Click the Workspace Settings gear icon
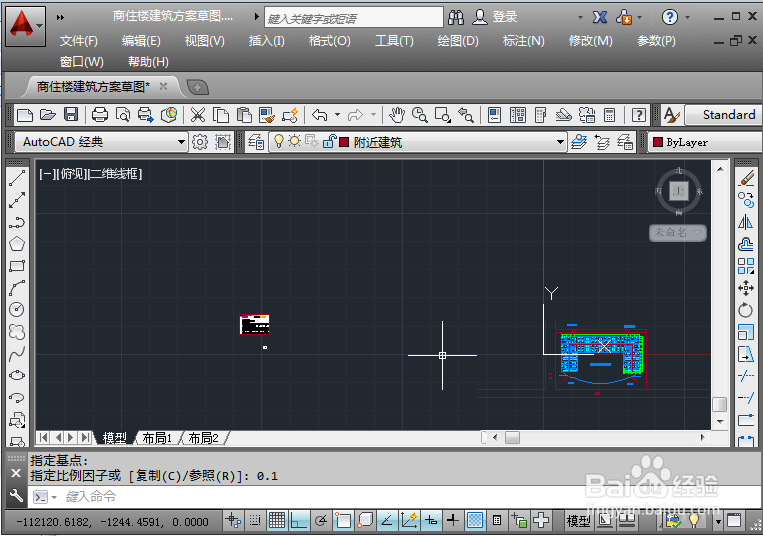The width and height of the screenshot is (763, 536). click(200, 142)
